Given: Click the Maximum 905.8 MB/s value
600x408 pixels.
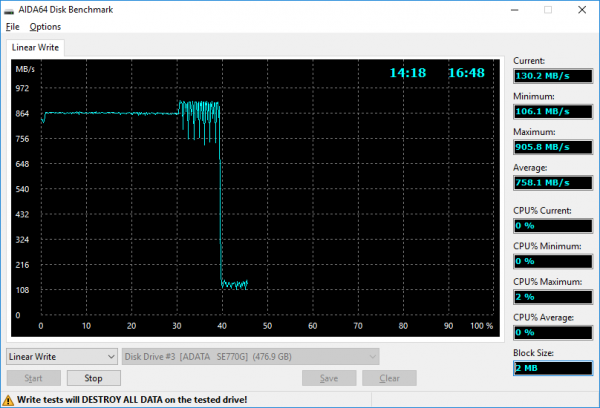Looking at the screenshot, I should [553, 147].
